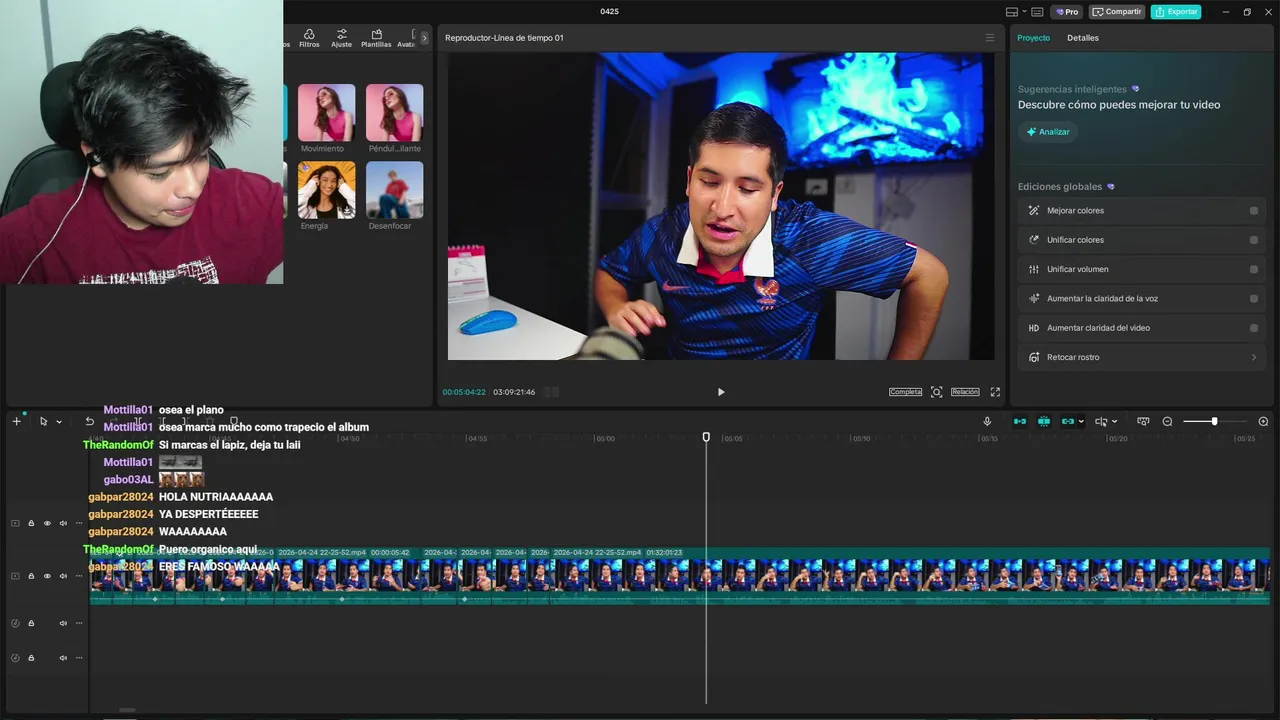This screenshot has height=720, width=1280.
Task: Expand the Retocar rostro chevron
Action: 1254,357
